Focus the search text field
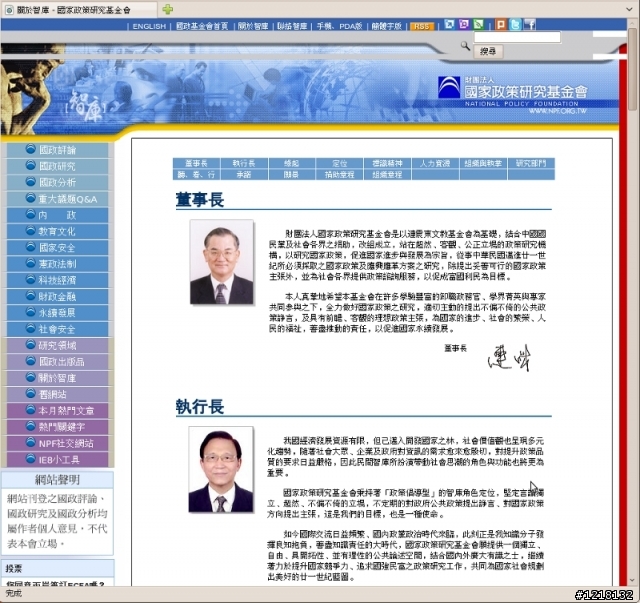This screenshot has height=603, width=640. (517, 37)
